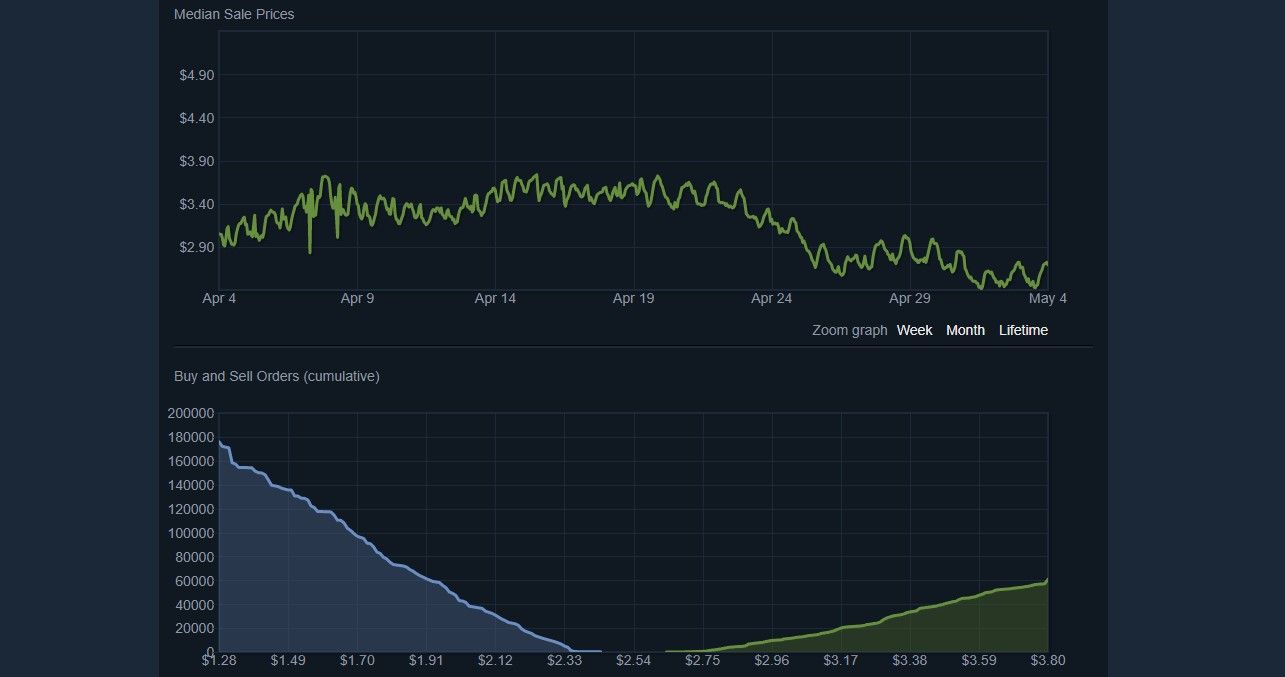Click the 200000 quantity axis label

pyautogui.click(x=191, y=413)
